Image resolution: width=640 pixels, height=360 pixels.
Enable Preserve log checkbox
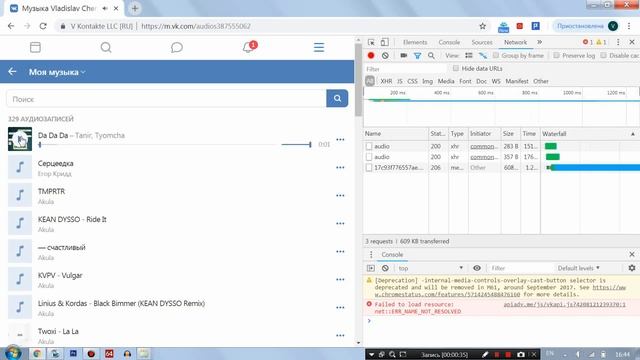pyautogui.click(x=556, y=55)
